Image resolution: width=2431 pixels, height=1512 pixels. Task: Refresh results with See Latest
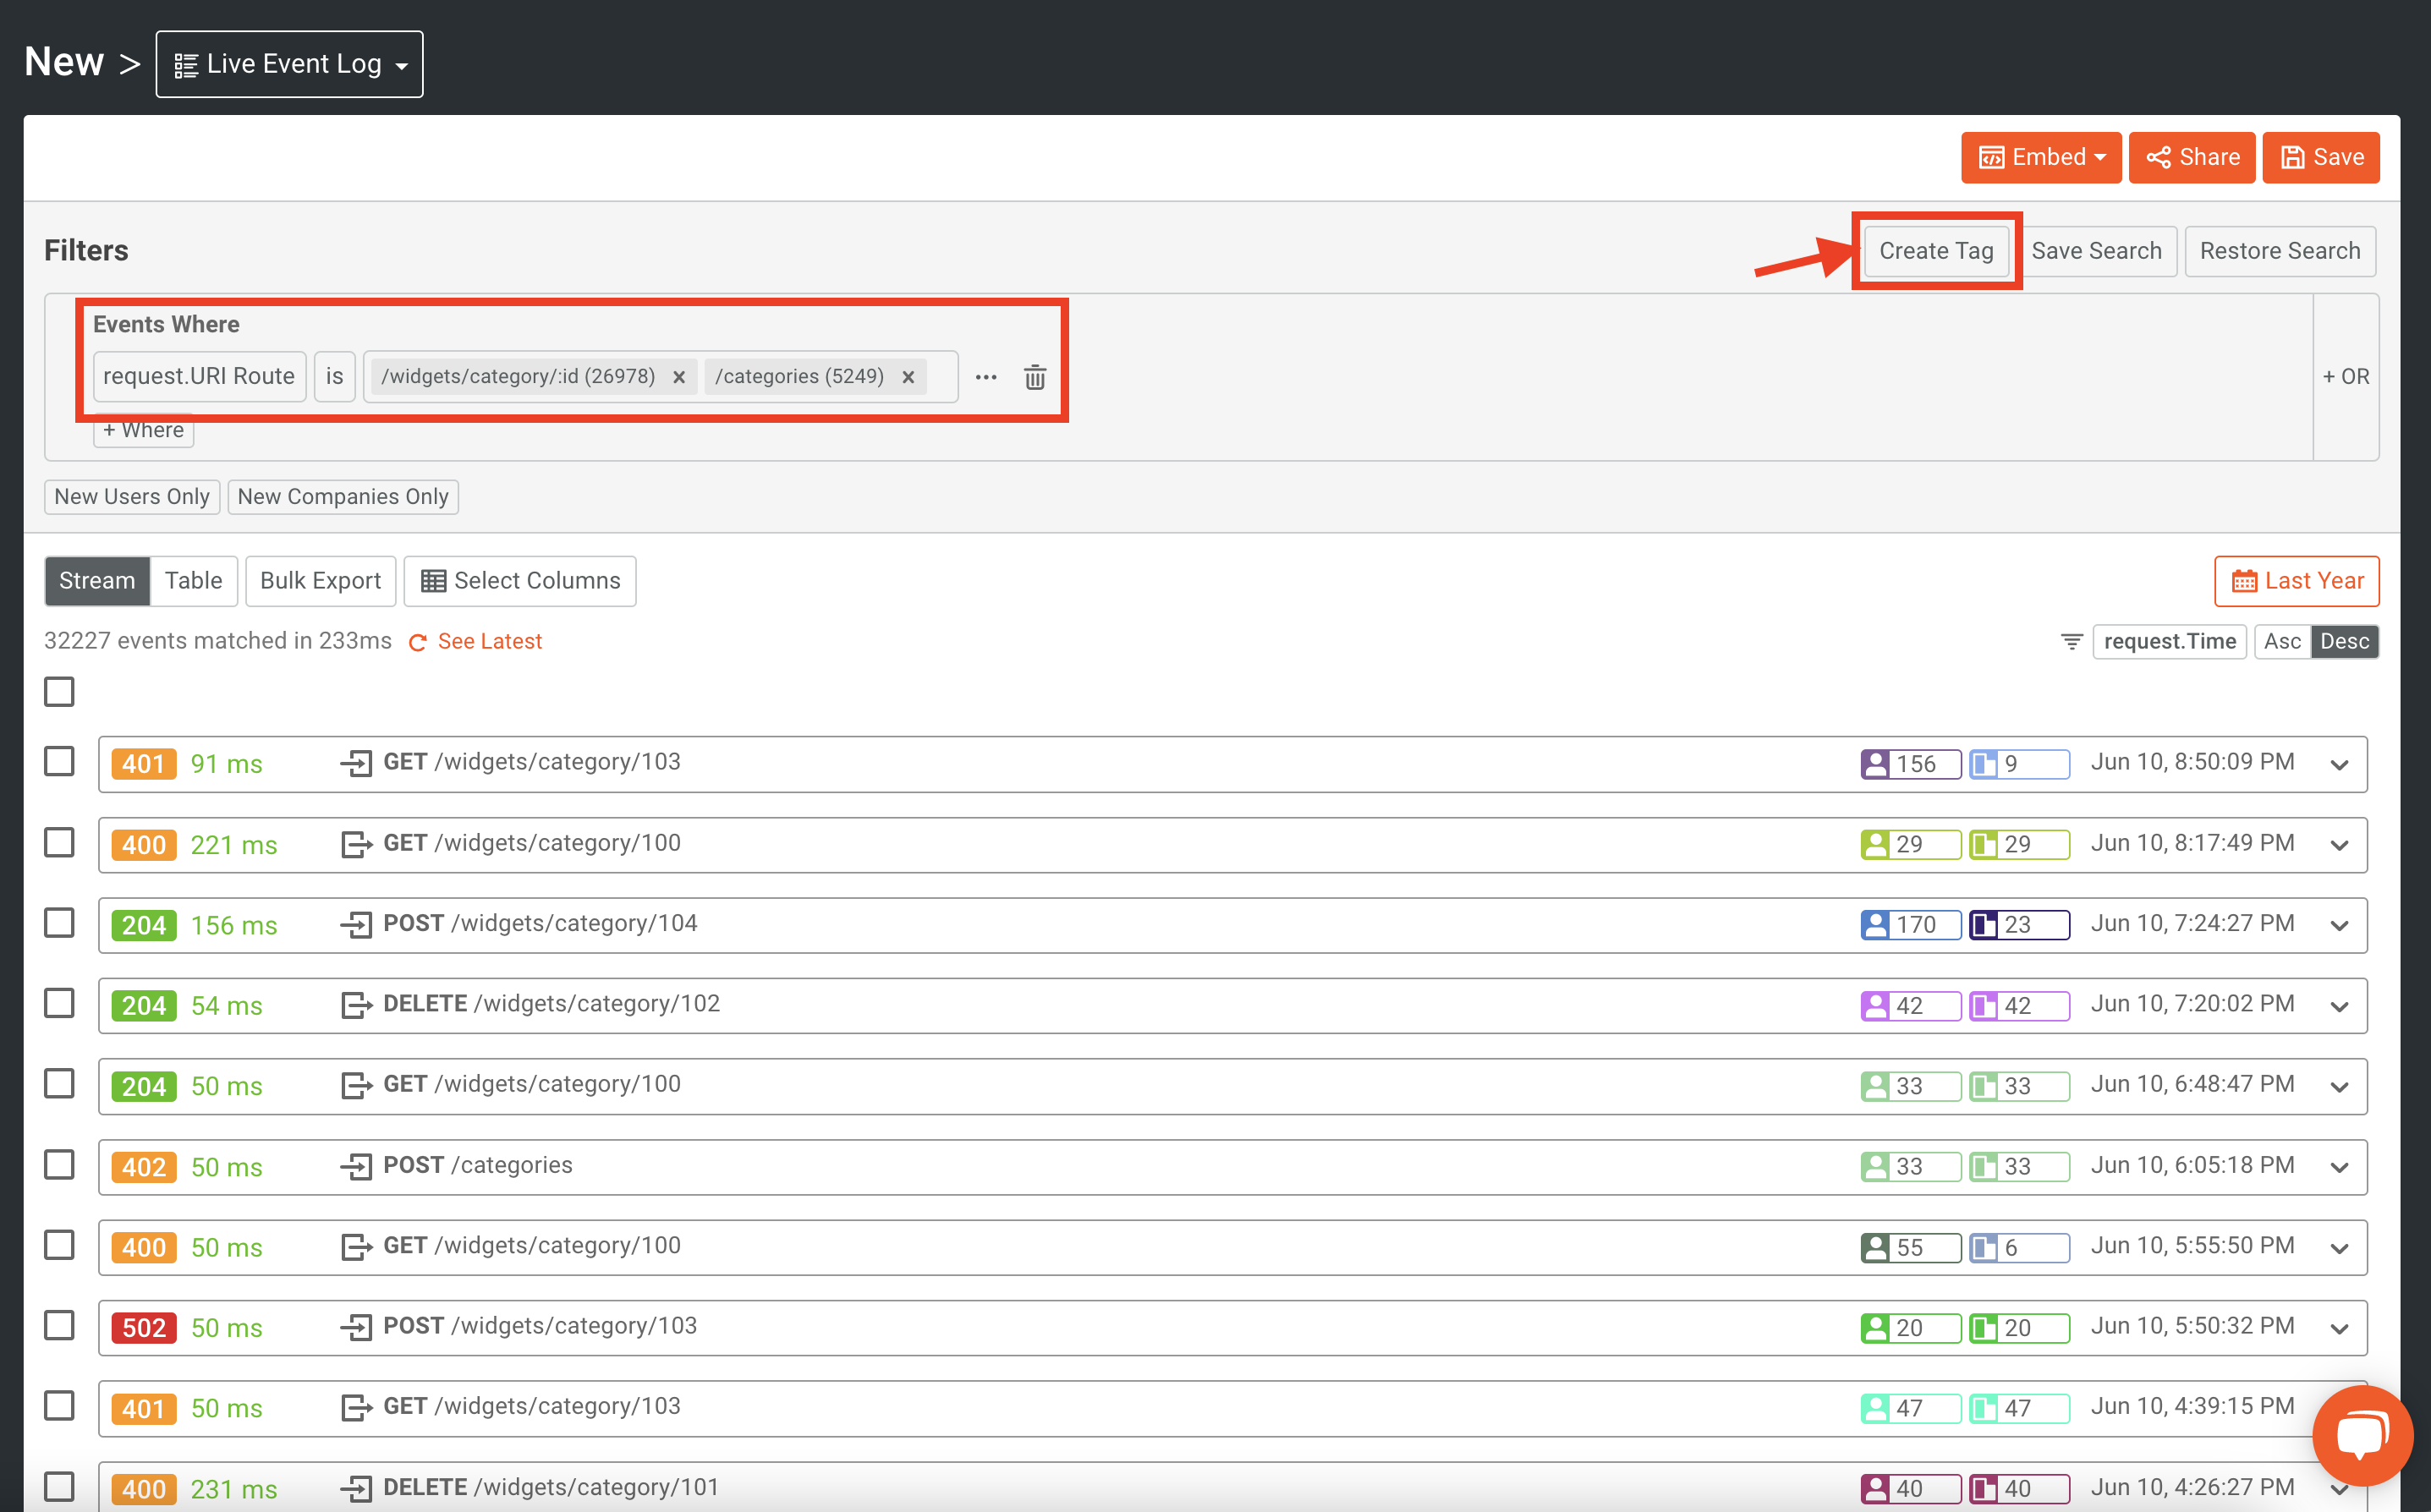tap(489, 641)
